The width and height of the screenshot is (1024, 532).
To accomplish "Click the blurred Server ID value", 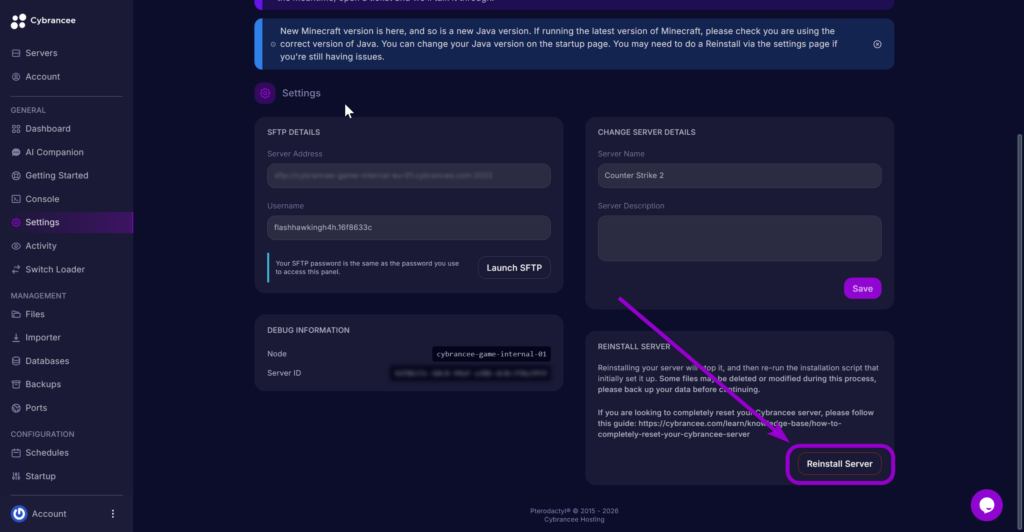I will pyautogui.click(x=470, y=373).
